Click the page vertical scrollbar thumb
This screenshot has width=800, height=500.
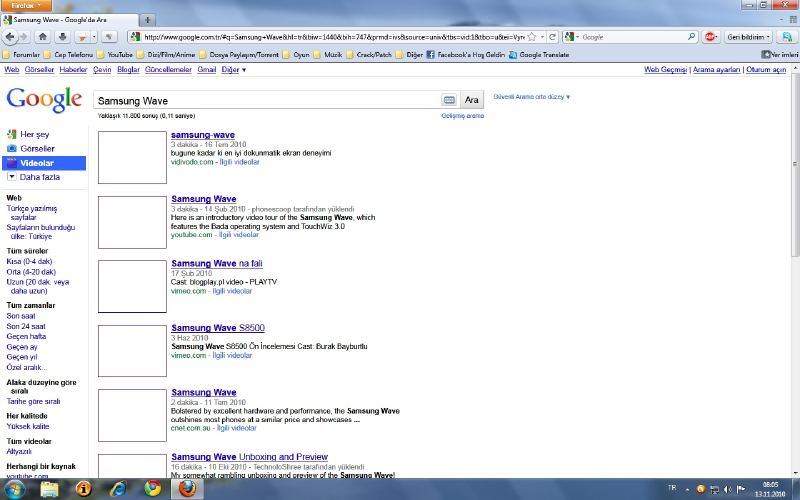[x=795, y=164]
